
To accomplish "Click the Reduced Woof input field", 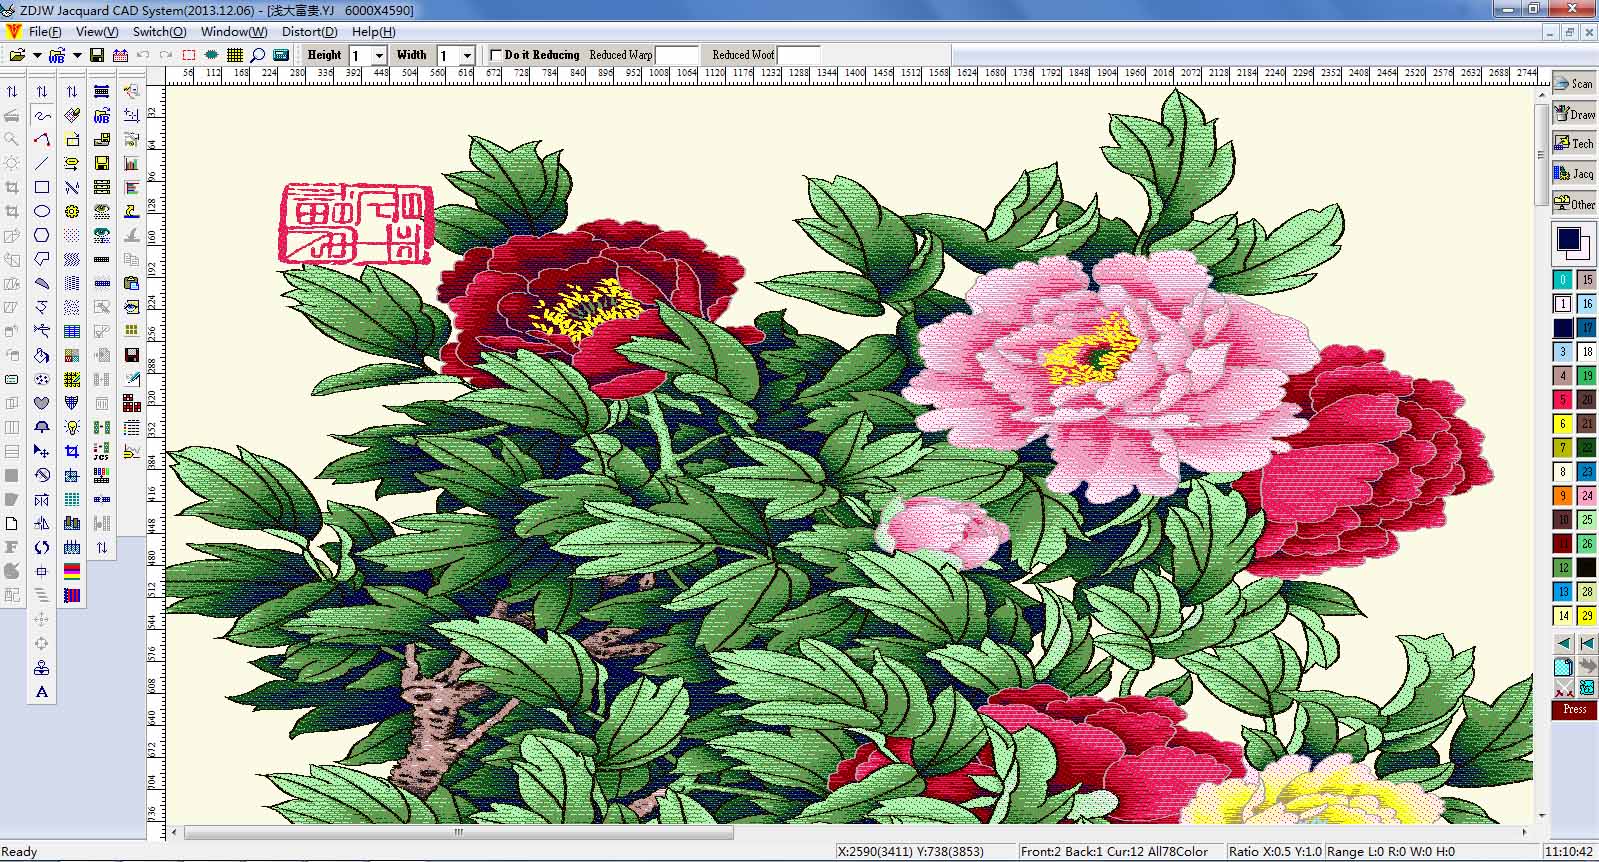I will tap(798, 55).
